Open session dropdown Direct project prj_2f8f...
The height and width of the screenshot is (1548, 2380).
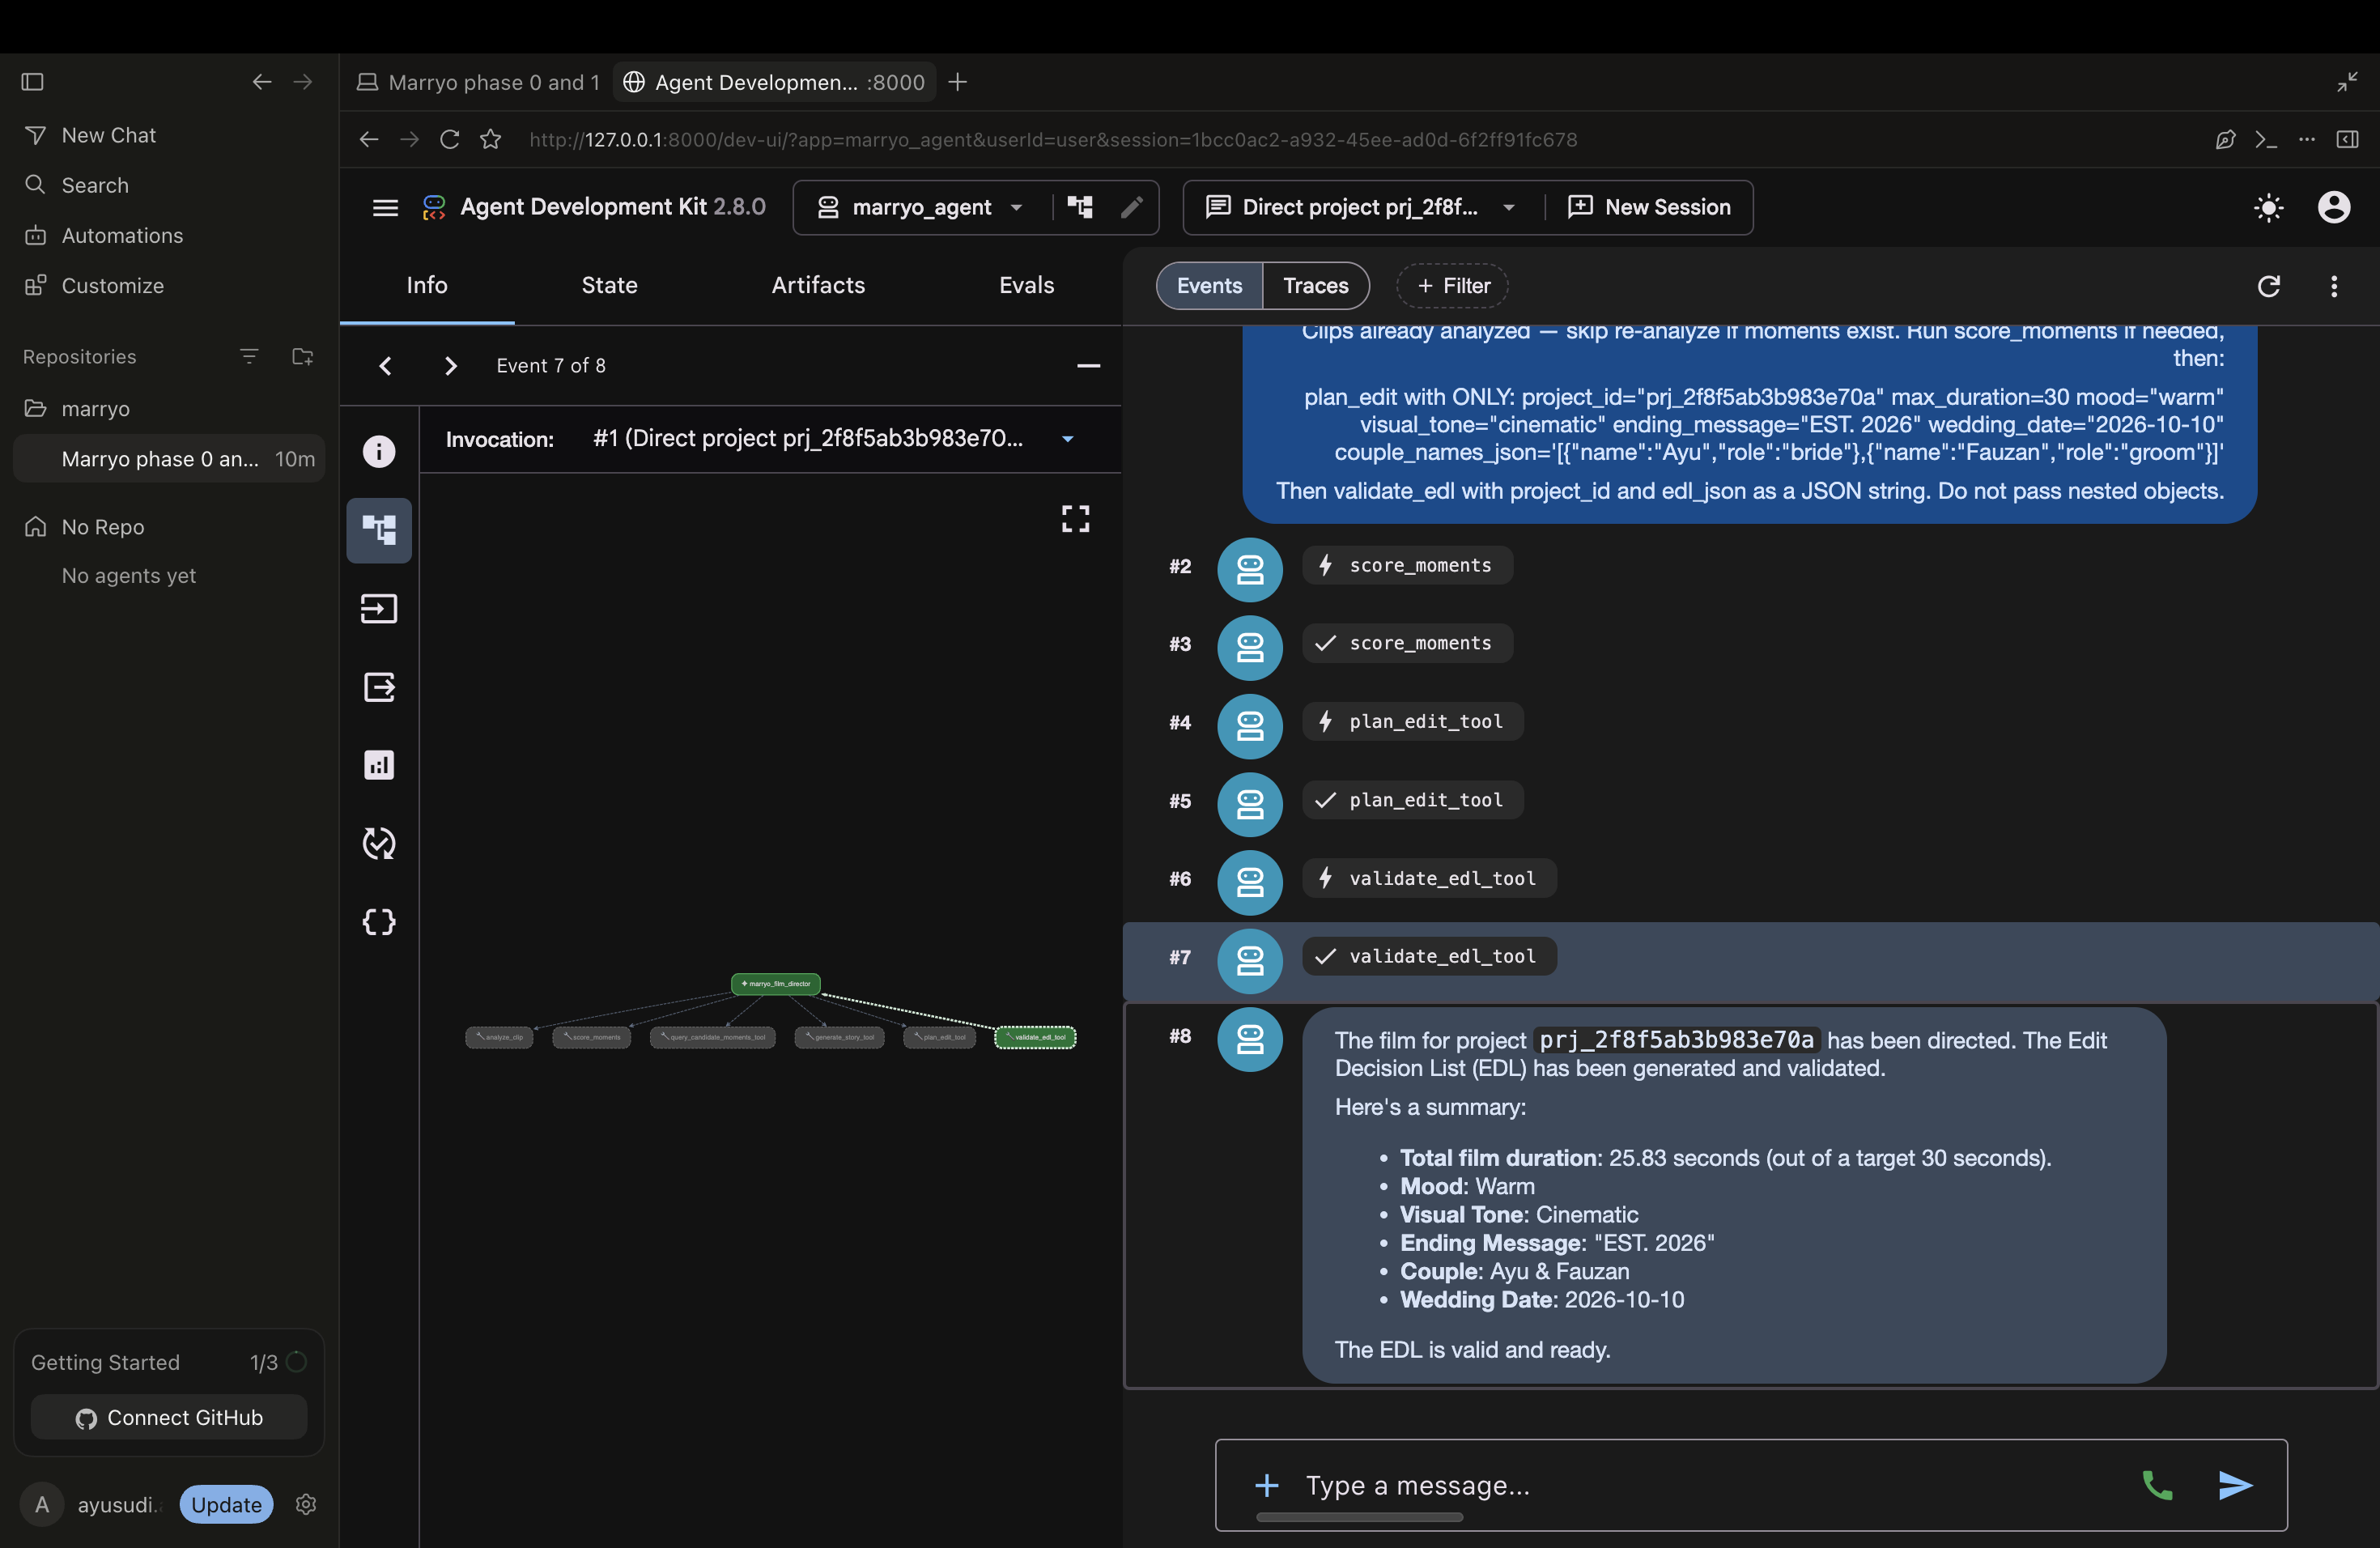click(x=1360, y=207)
